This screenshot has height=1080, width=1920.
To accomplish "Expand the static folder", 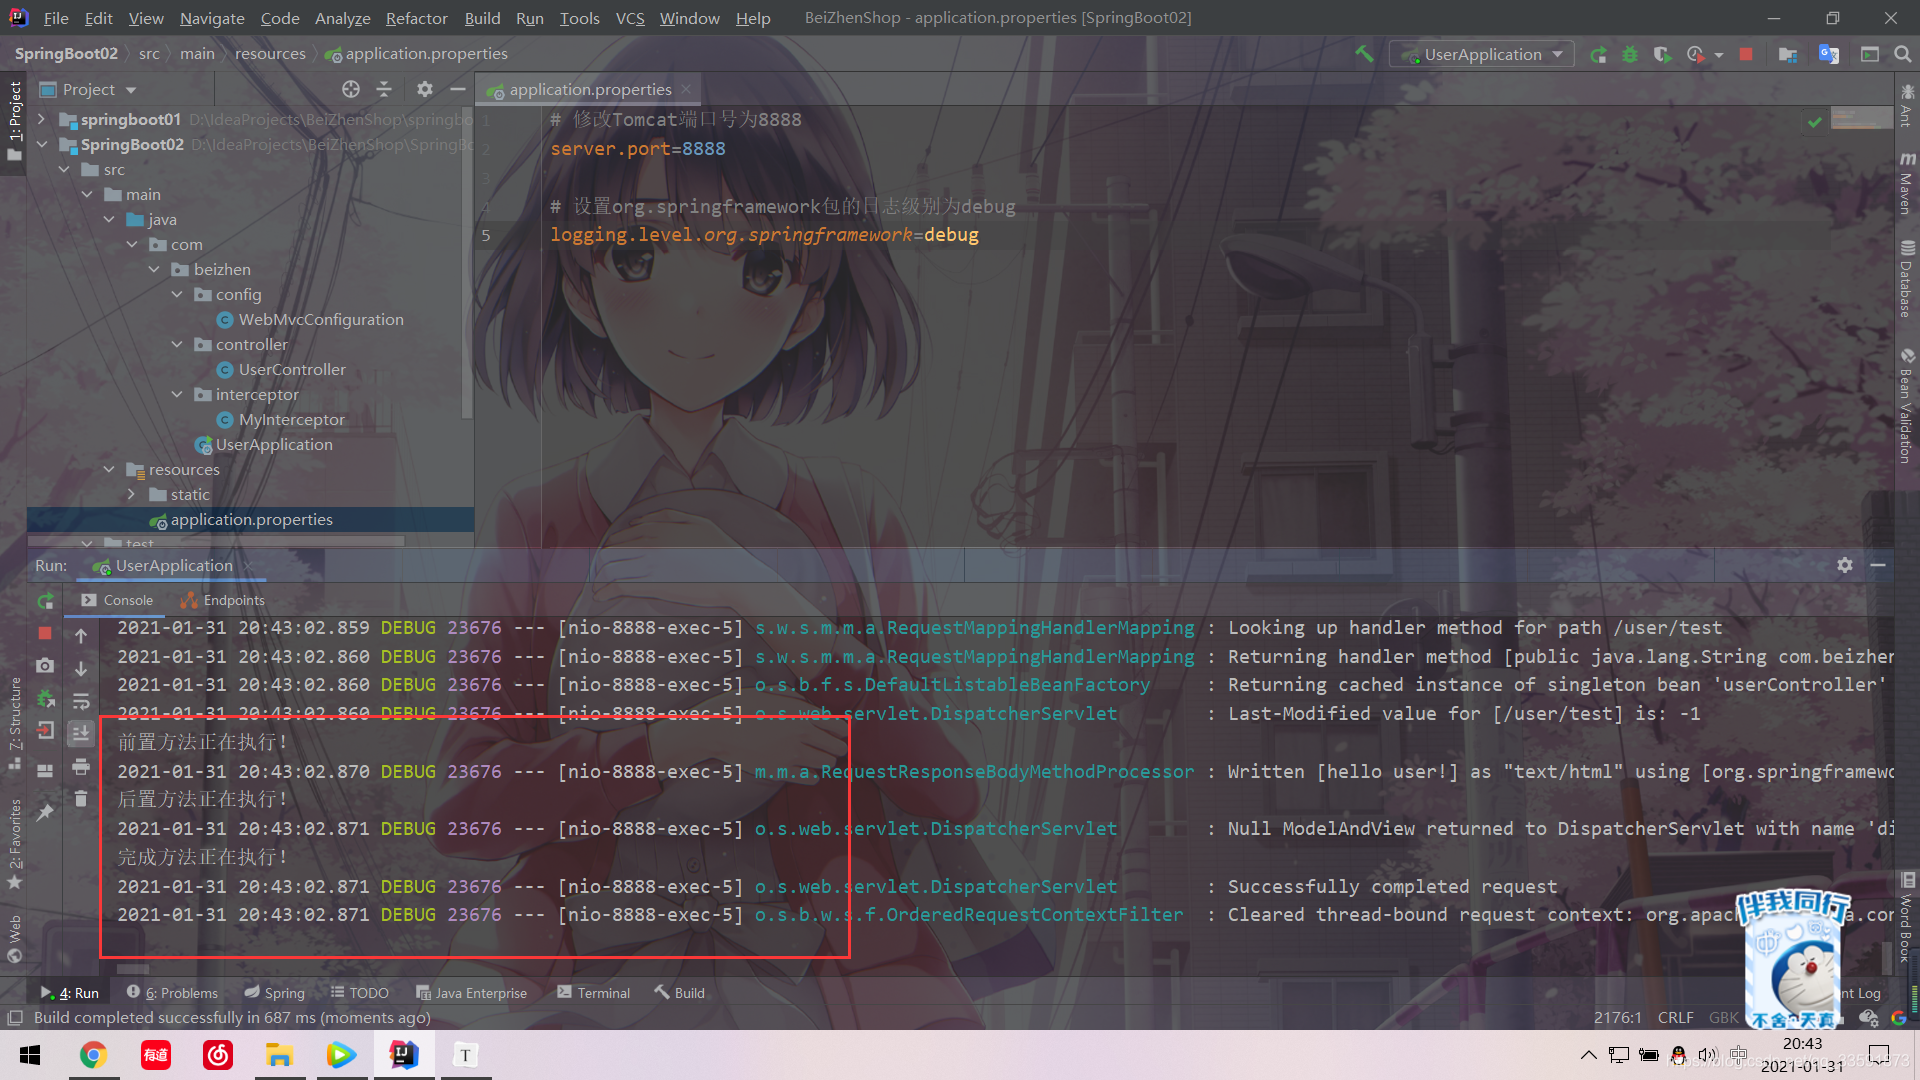I will pos(131,494).
